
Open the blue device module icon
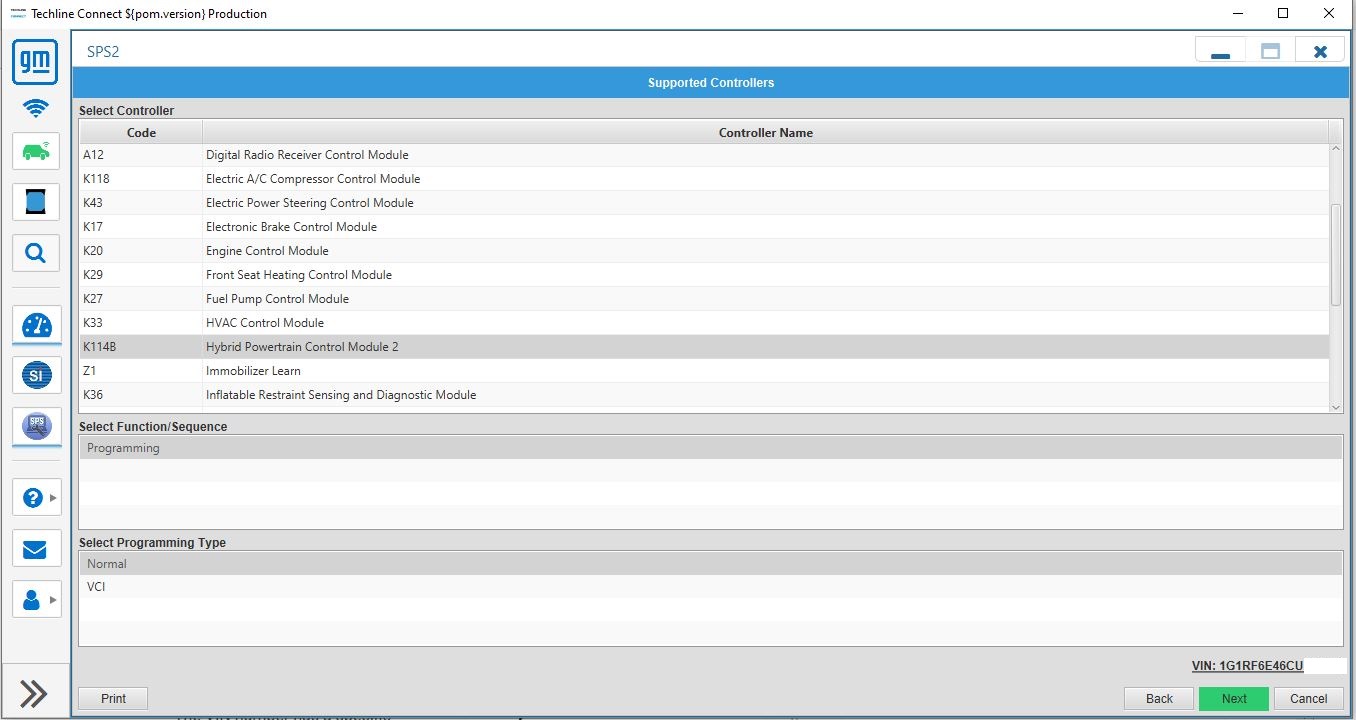(35, 201)
